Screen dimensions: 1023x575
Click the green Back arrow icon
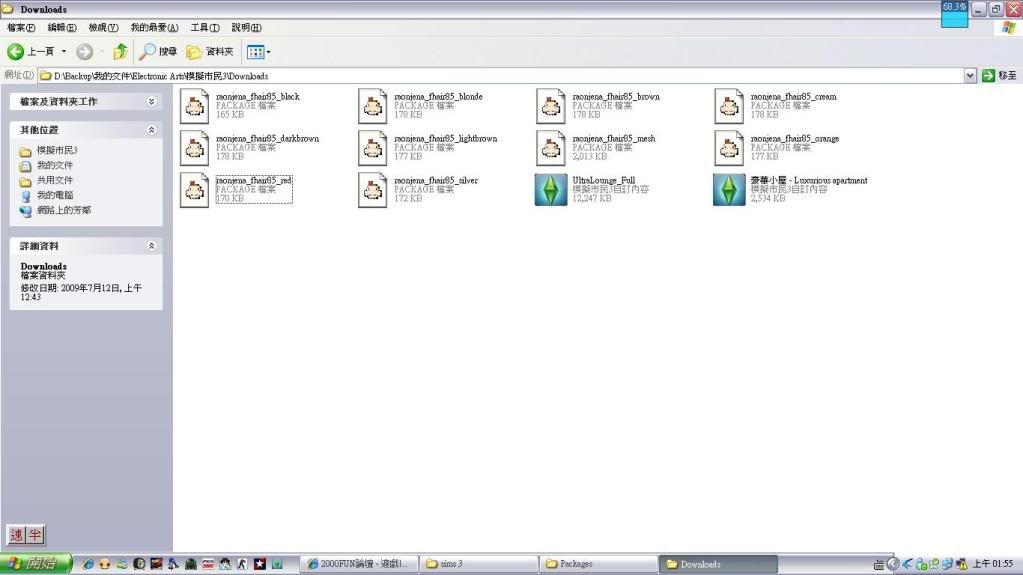(x=16, y=51)
